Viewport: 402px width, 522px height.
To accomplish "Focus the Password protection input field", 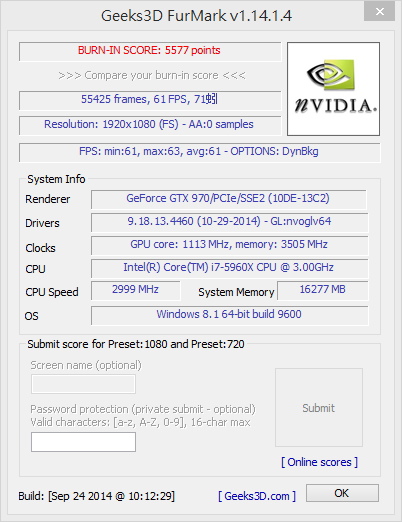I will (83, 442).
